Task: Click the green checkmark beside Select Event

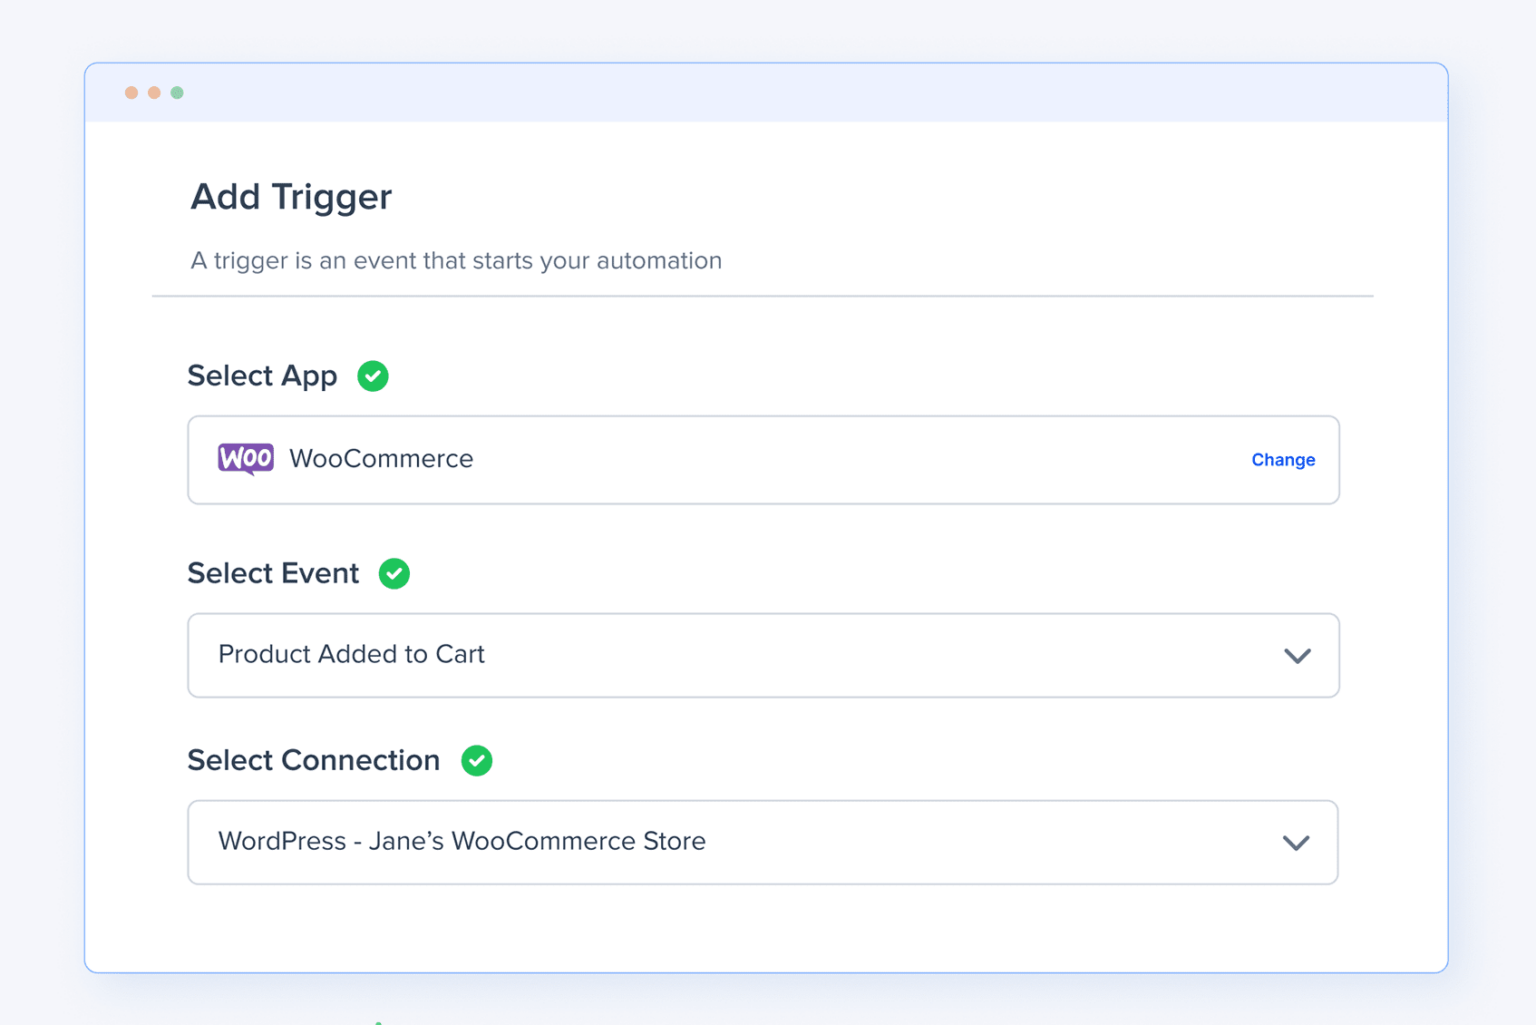Action: (x=394, y=573)
